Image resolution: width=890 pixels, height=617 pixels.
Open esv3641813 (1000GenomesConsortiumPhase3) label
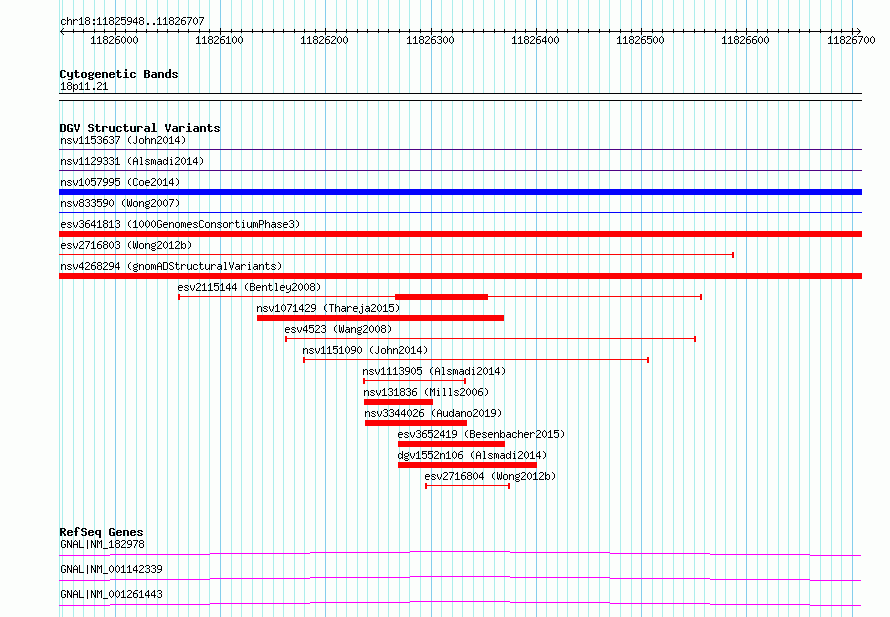coord(180,224)
